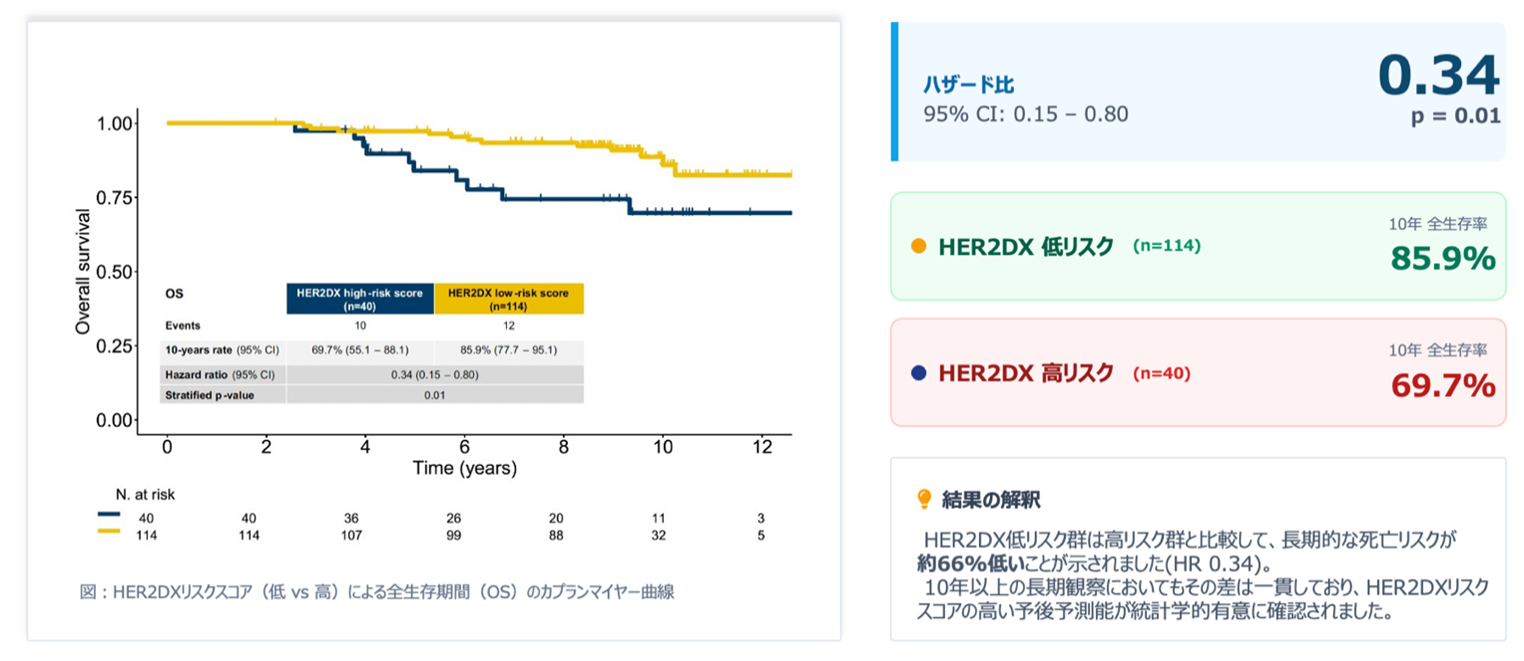Select the HER2DX low-risk score table header
The width and height of the screenshot is (1524, 661).
508,298
